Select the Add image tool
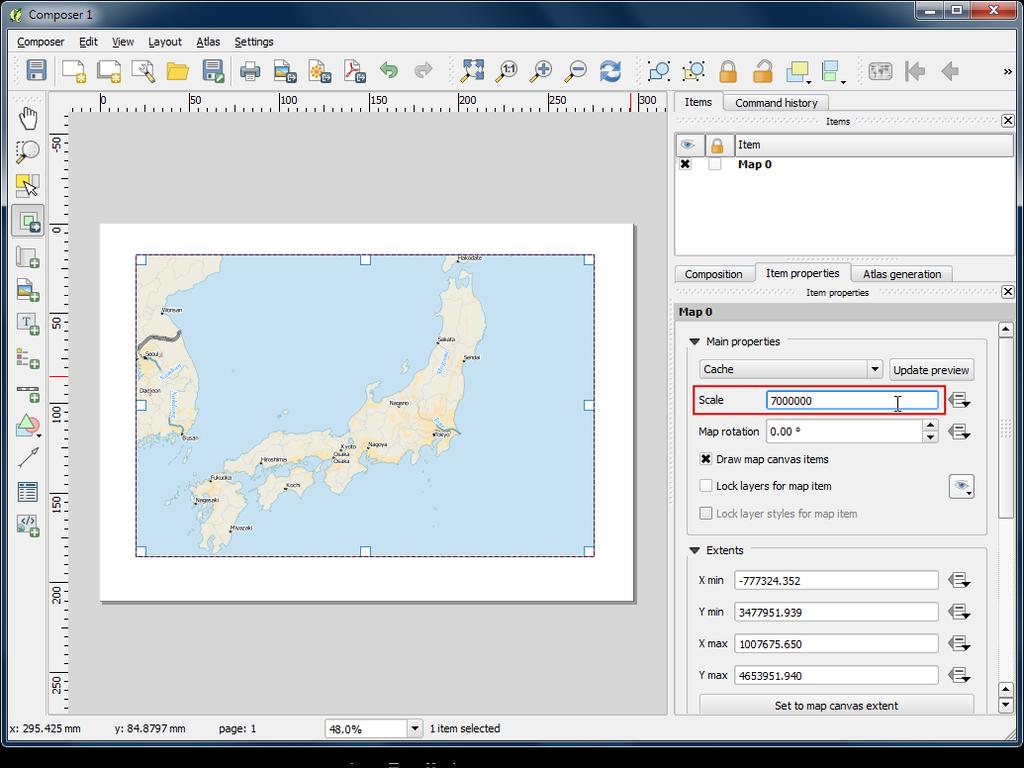Image resolution: width=1024 pixels, height=768 pixels. pos(27,290)
